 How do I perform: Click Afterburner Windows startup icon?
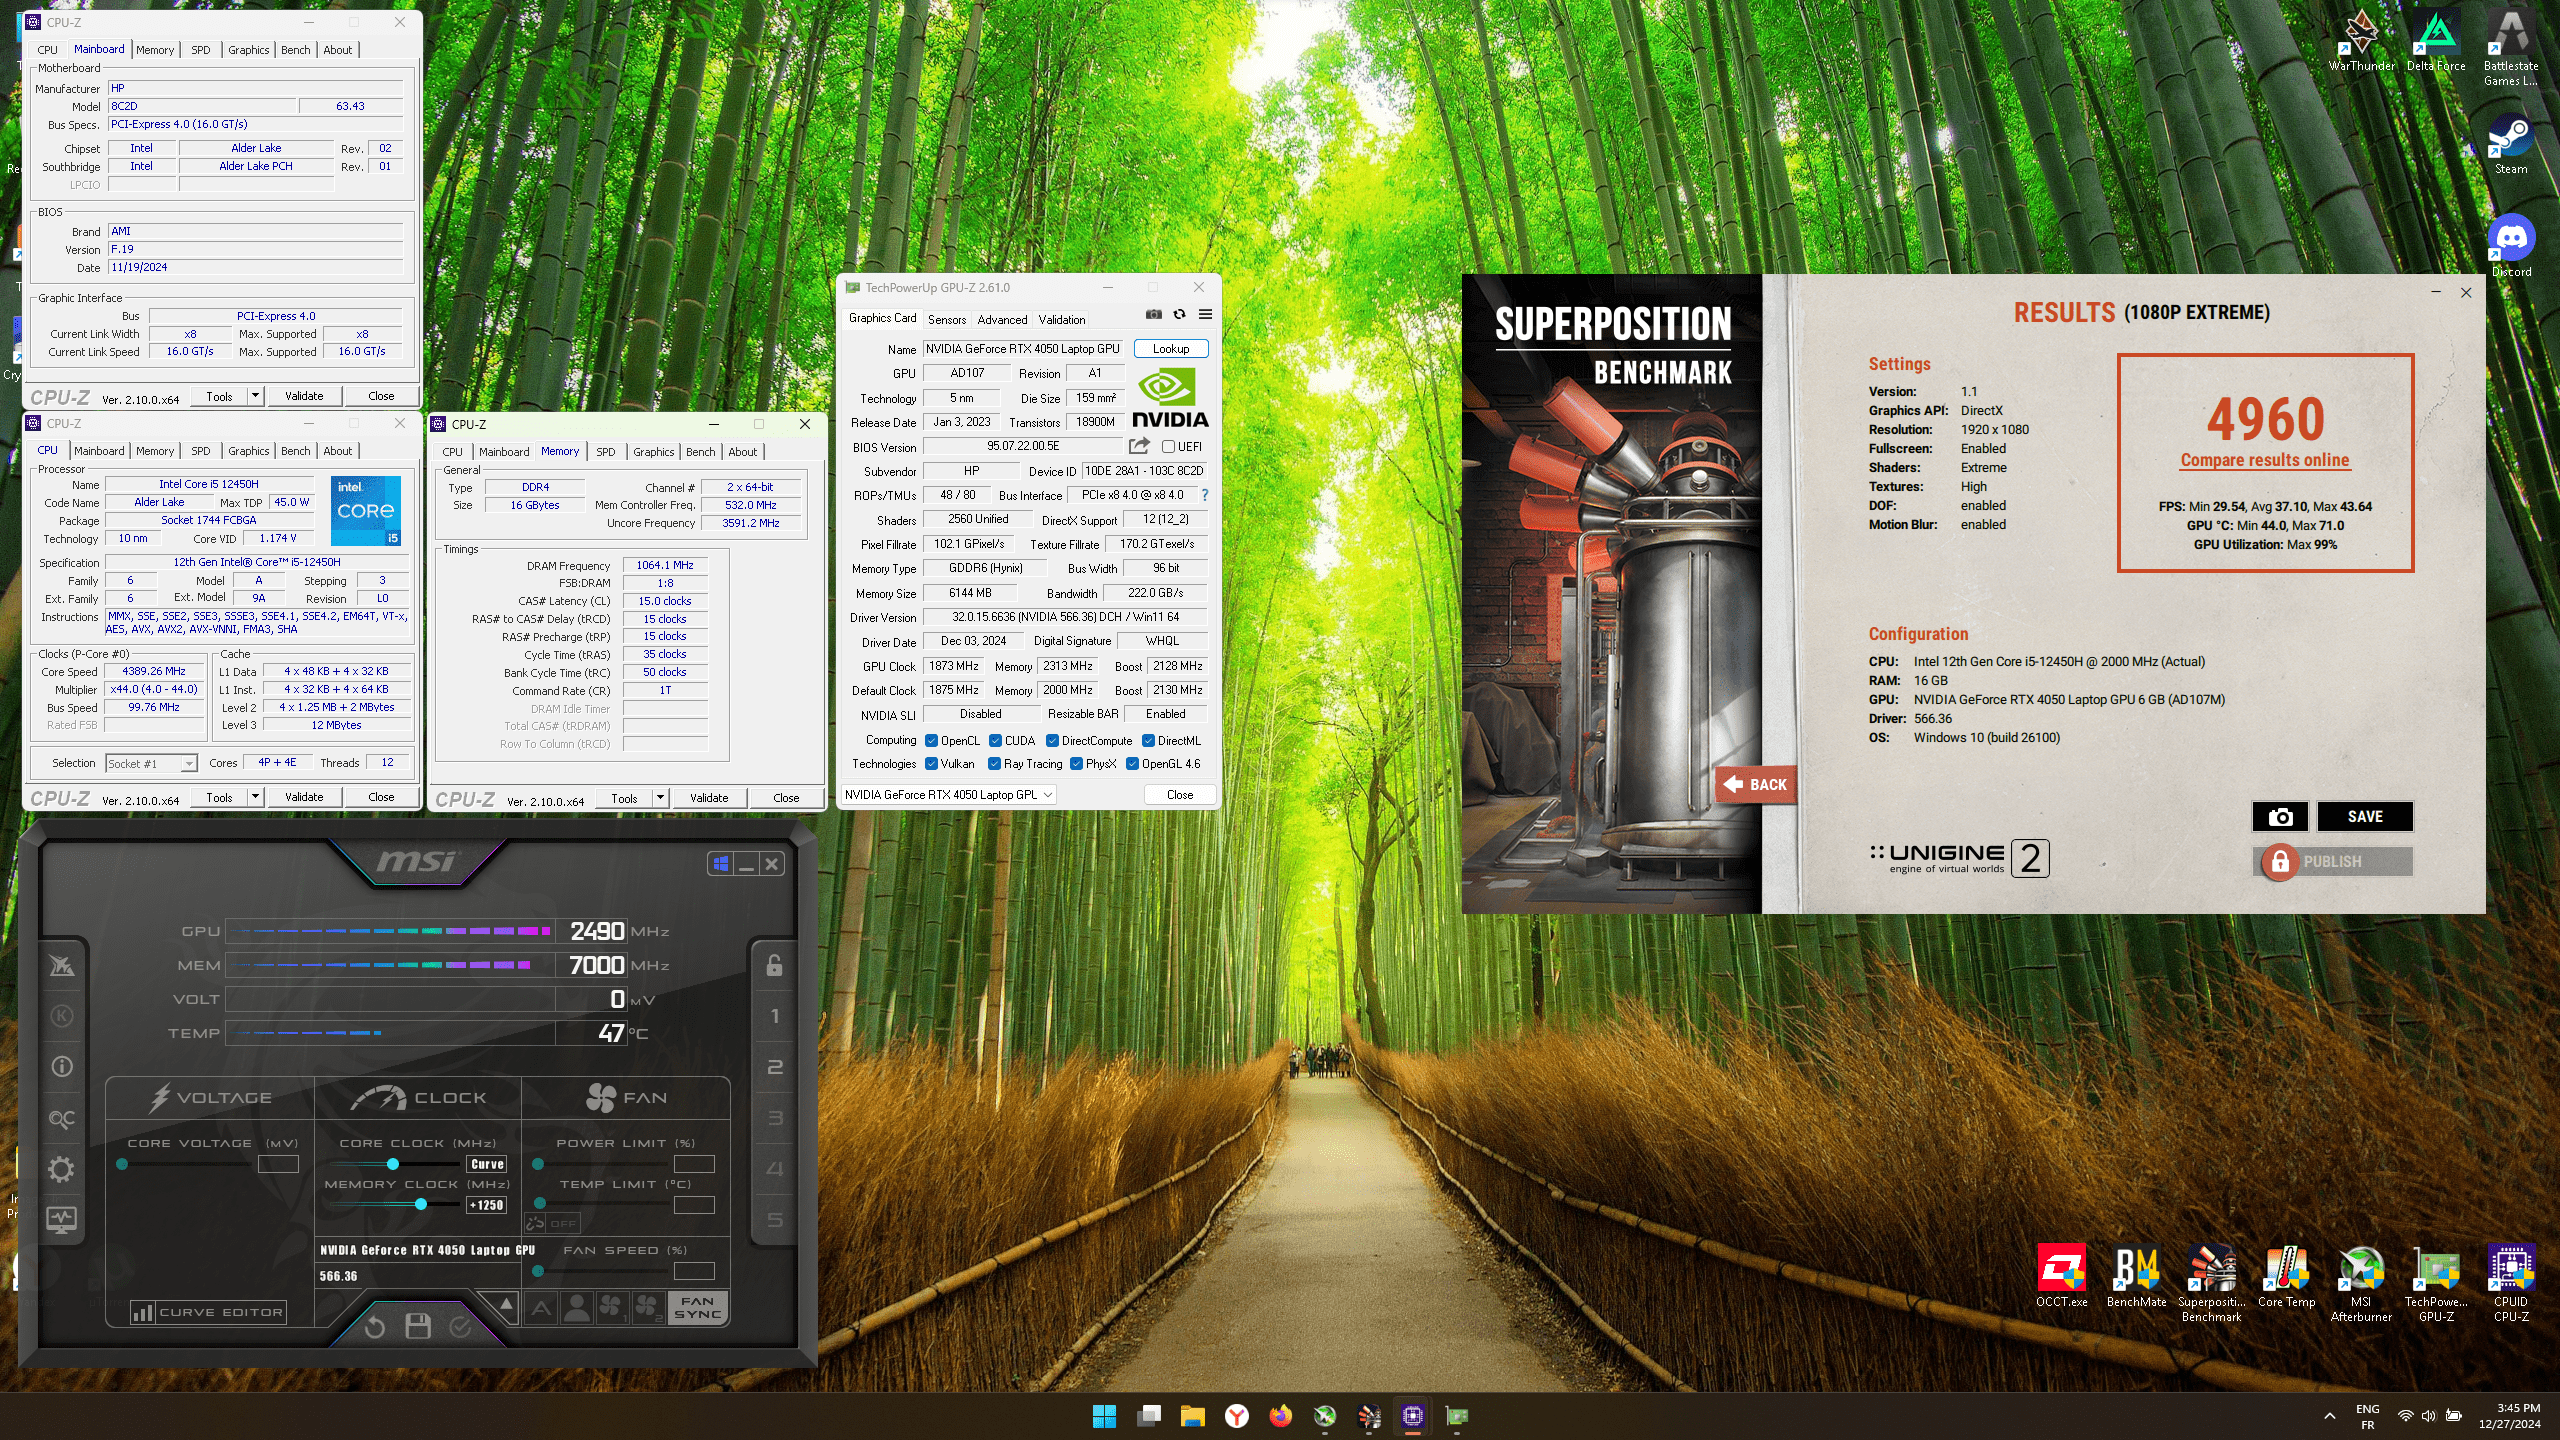point(720,864)
